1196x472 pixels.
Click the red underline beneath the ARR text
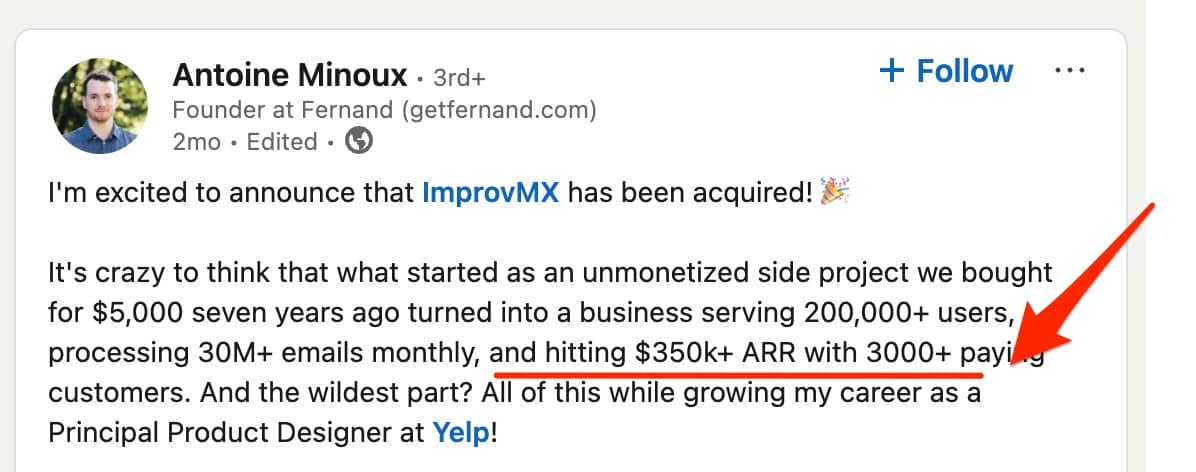738,373
